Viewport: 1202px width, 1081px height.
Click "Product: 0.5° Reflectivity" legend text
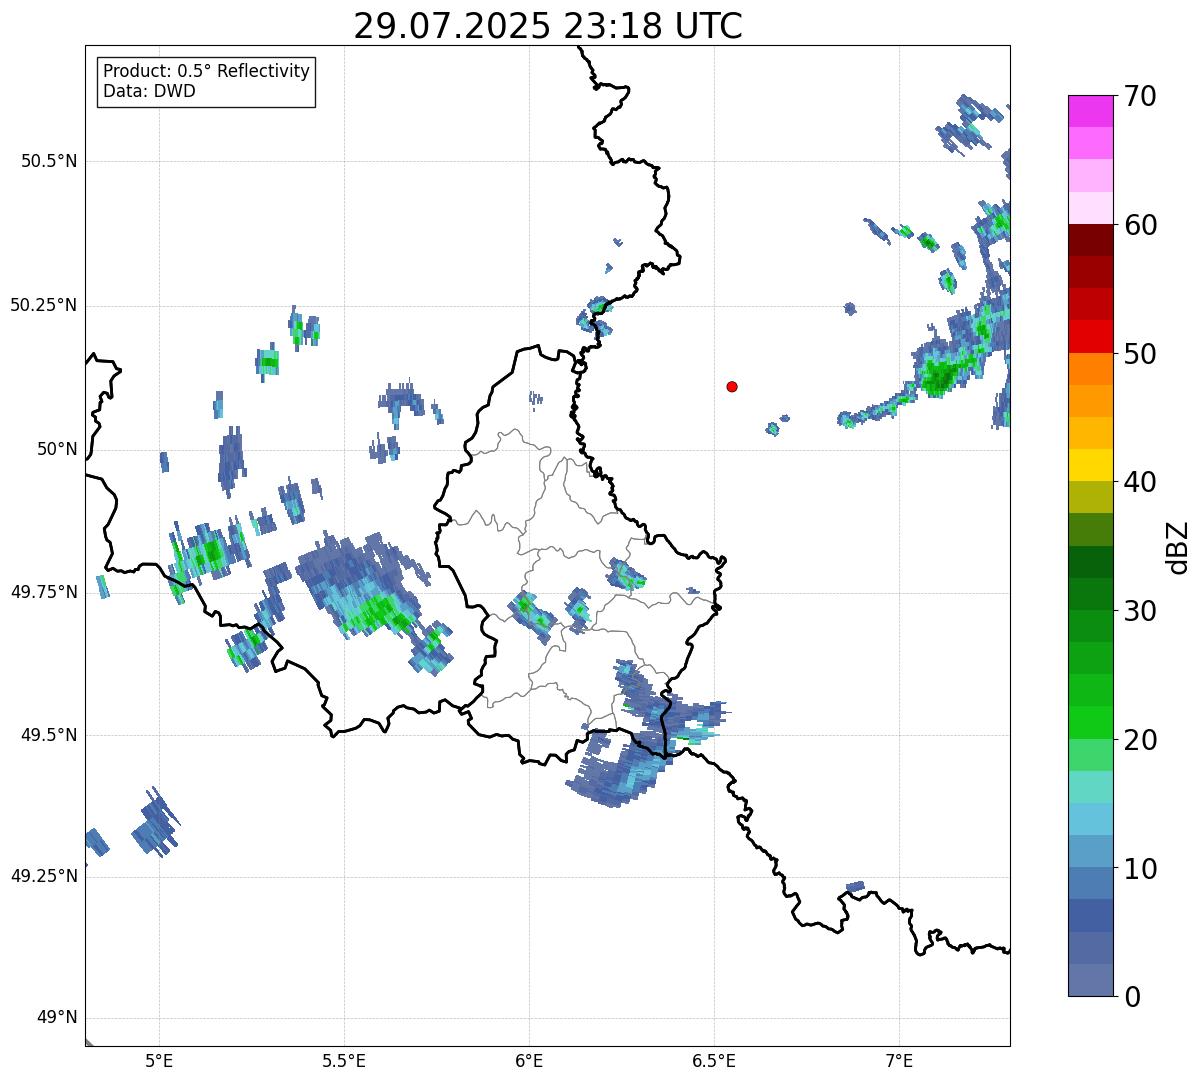coord(207,72)
